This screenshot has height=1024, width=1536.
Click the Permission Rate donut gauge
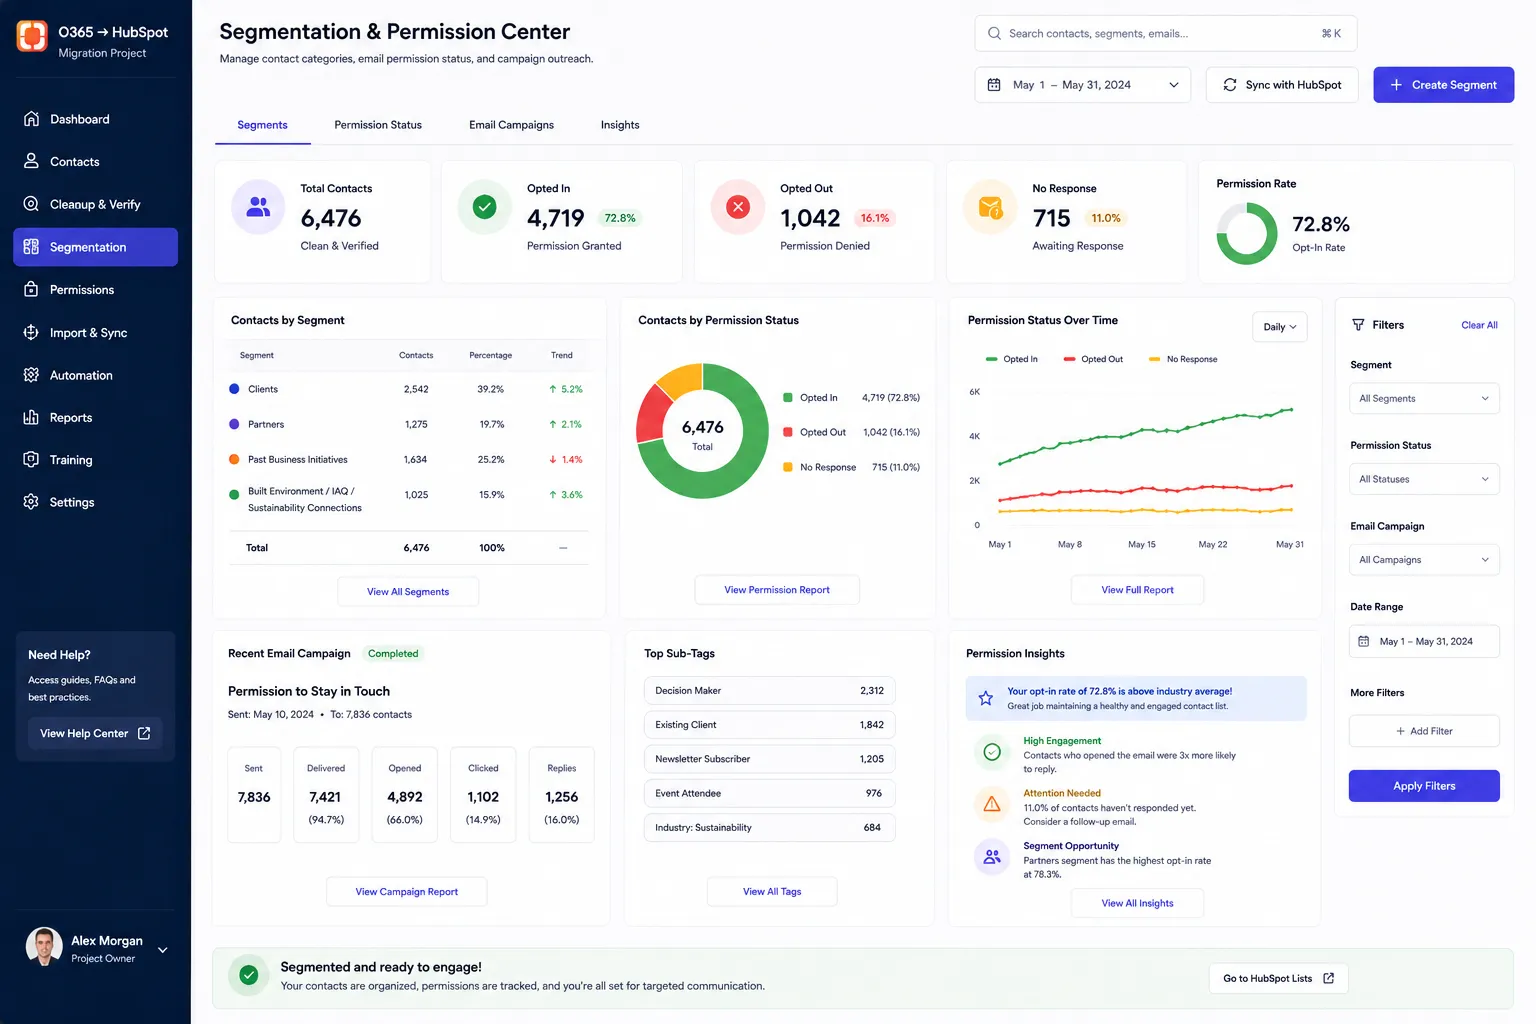coord(1247,233)
